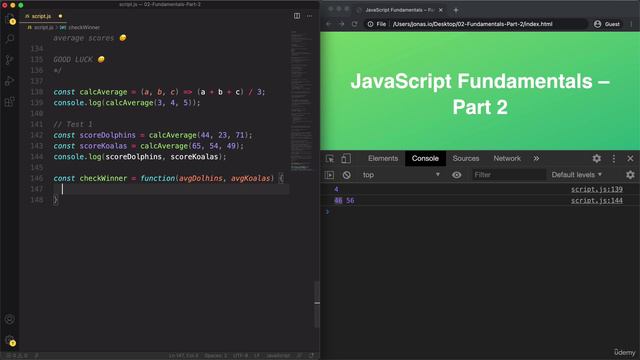Click the Spaces indentation in status bar

pyautogui.click(x=215, y=356)
